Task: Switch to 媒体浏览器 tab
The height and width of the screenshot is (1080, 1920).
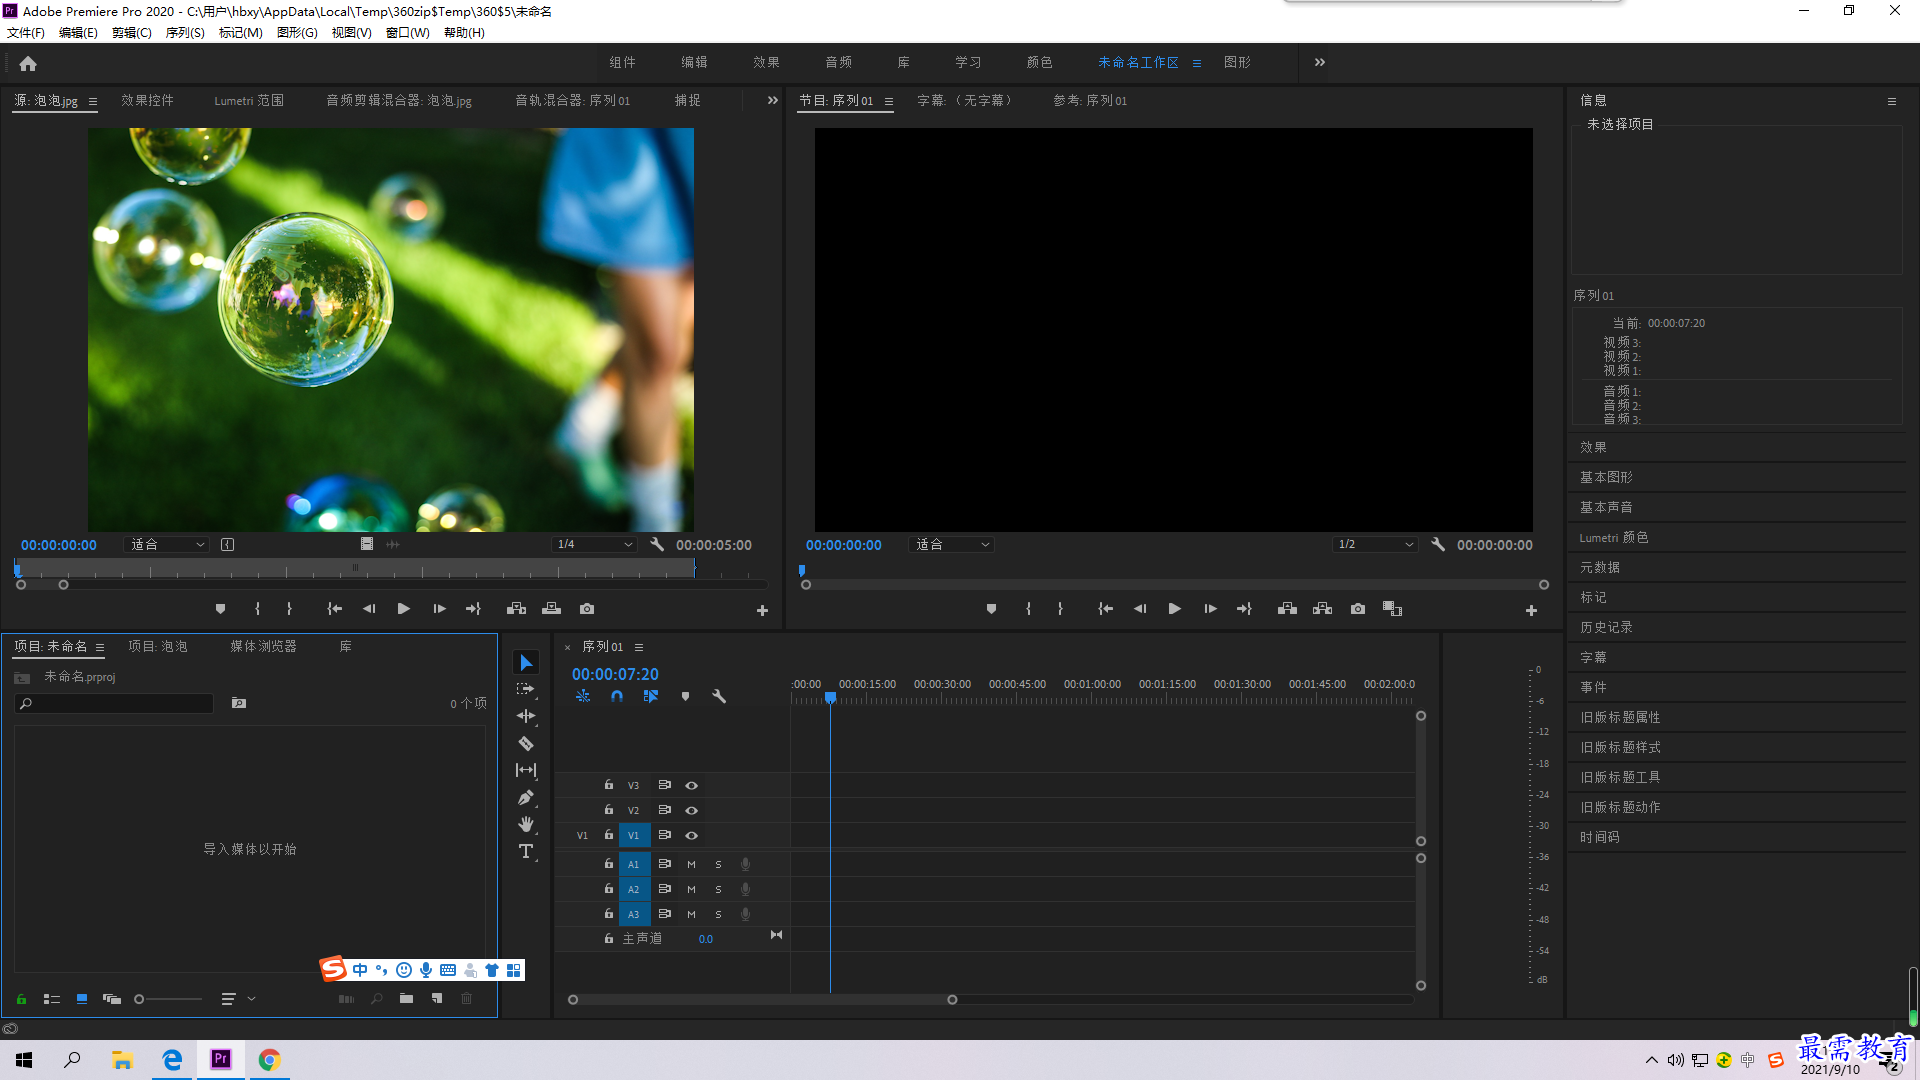Action: tap(263, 647)
